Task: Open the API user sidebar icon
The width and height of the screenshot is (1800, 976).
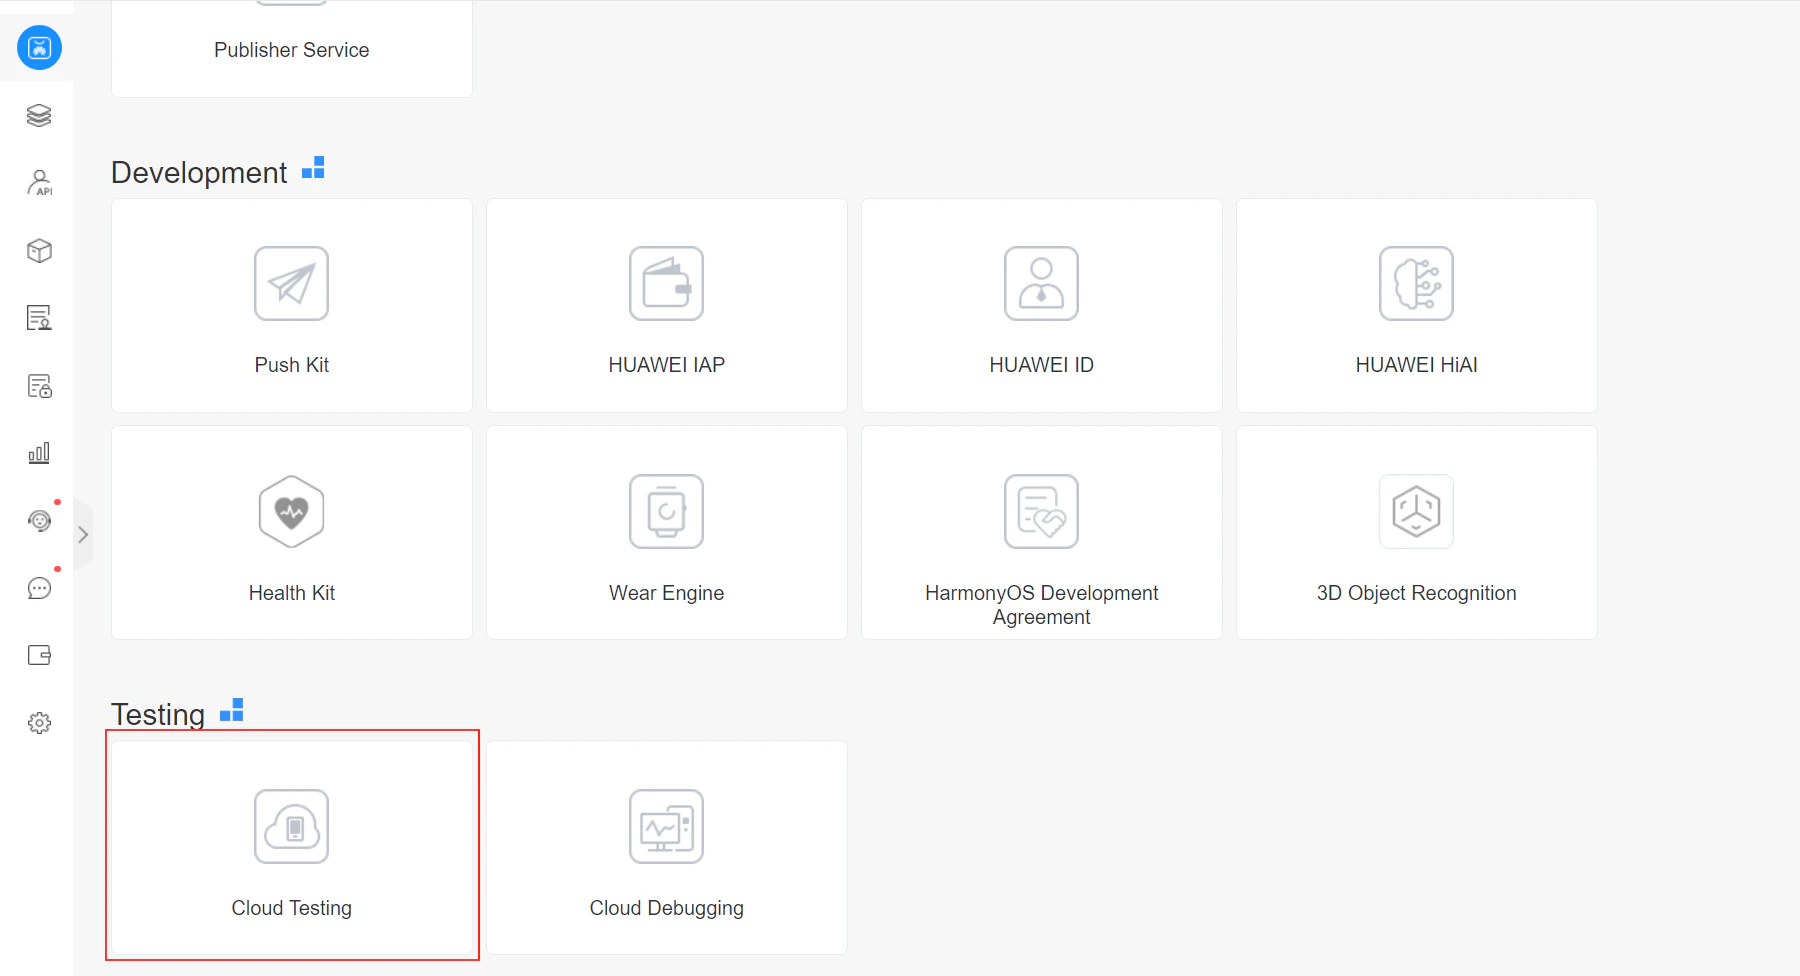Action: (x=39, y=183)
